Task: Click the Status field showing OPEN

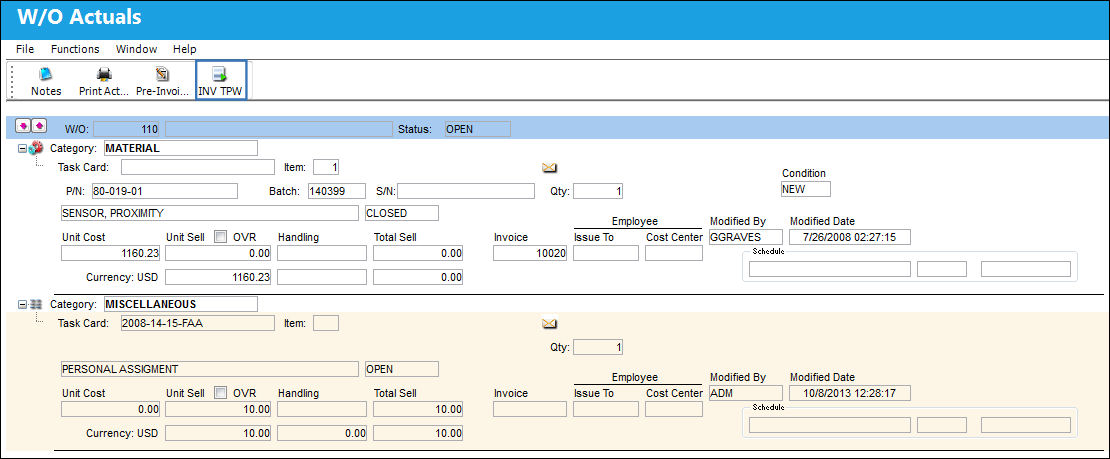Action: [x=477, y=129]
